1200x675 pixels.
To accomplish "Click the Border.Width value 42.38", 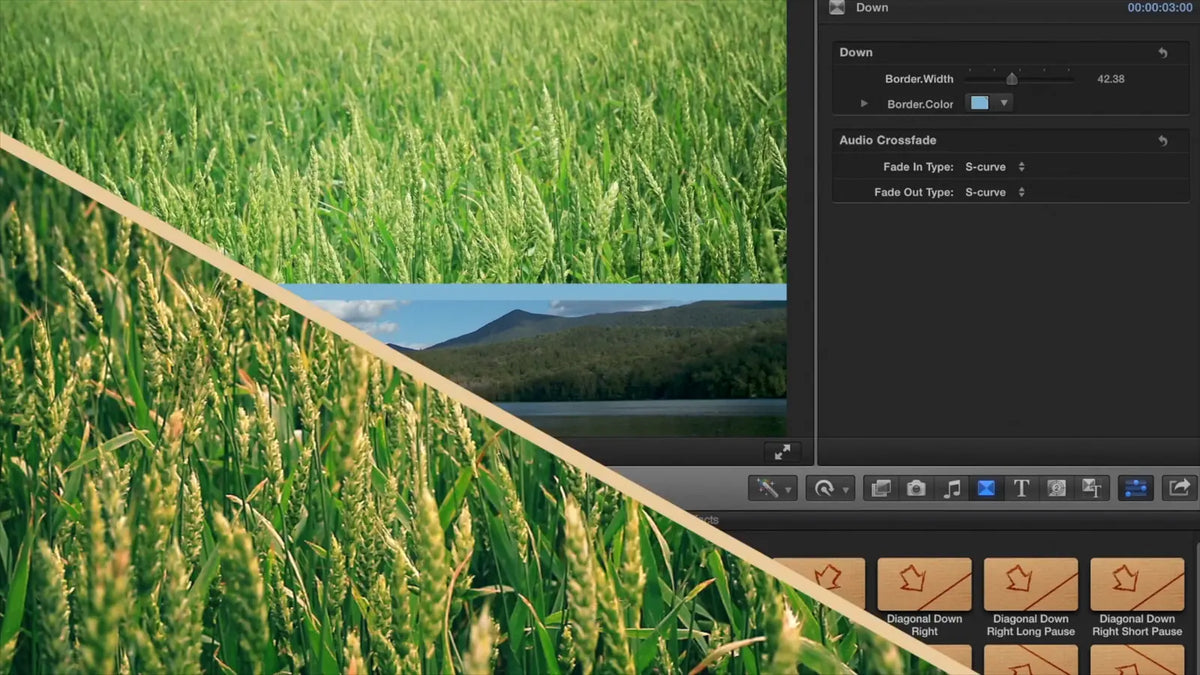I will (1111, 79).
